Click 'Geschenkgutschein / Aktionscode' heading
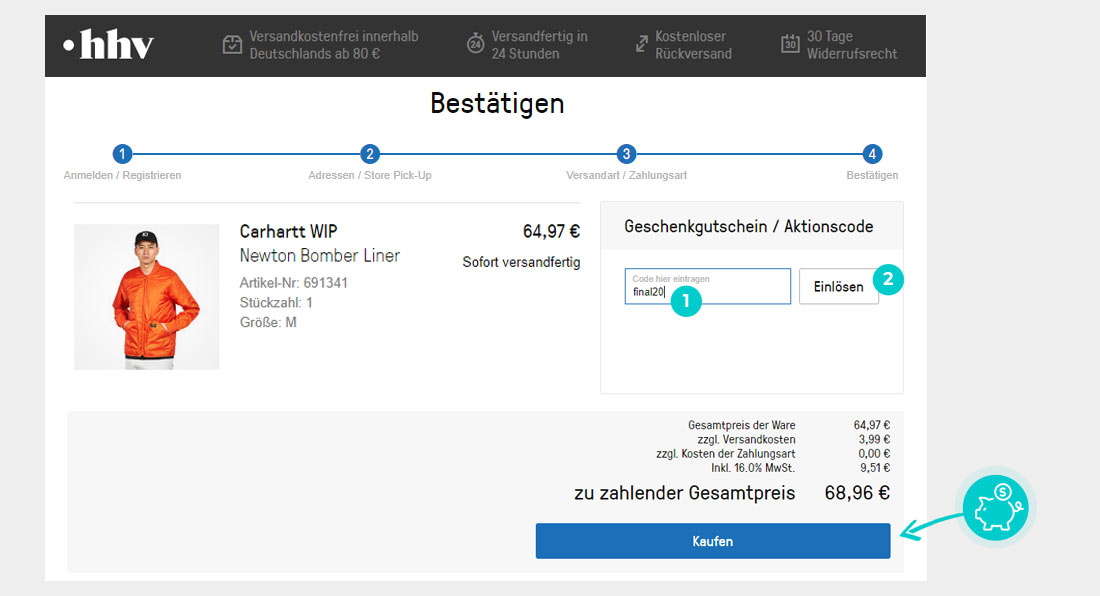This screenshot has width=1100, height=596. tap(749, 226)
